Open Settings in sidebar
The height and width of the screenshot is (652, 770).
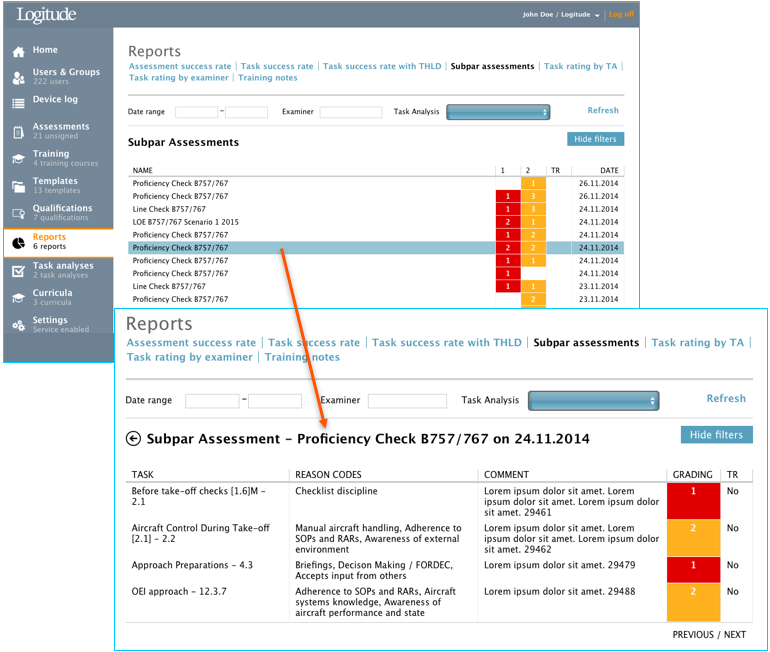(58, 324)
